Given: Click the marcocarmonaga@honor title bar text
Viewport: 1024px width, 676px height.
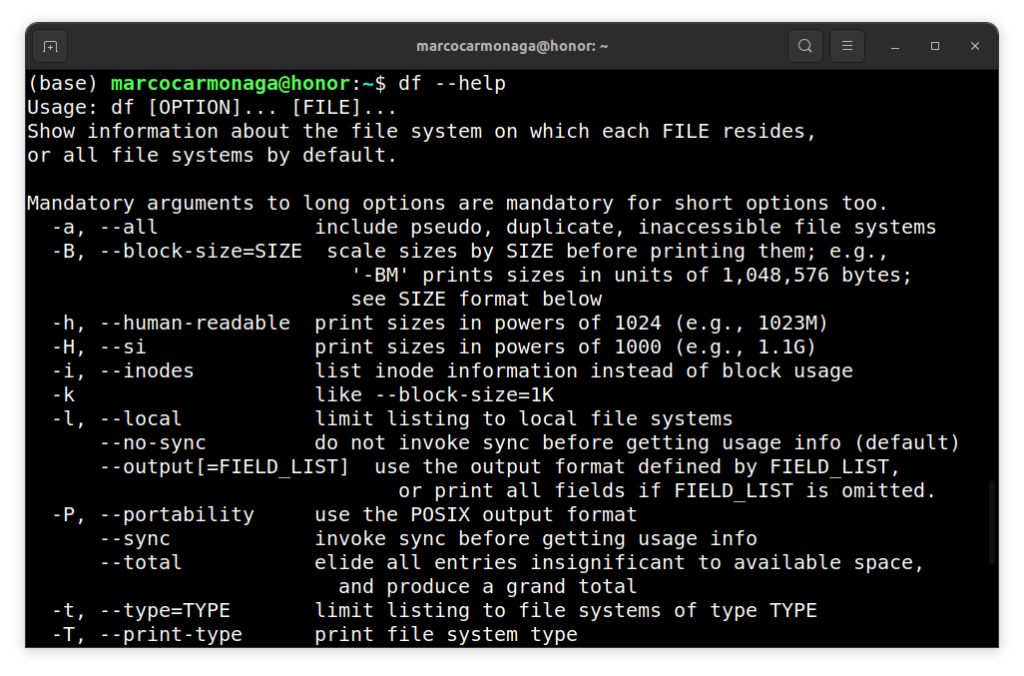Looking at the screenshot, I should coord(512,46).
